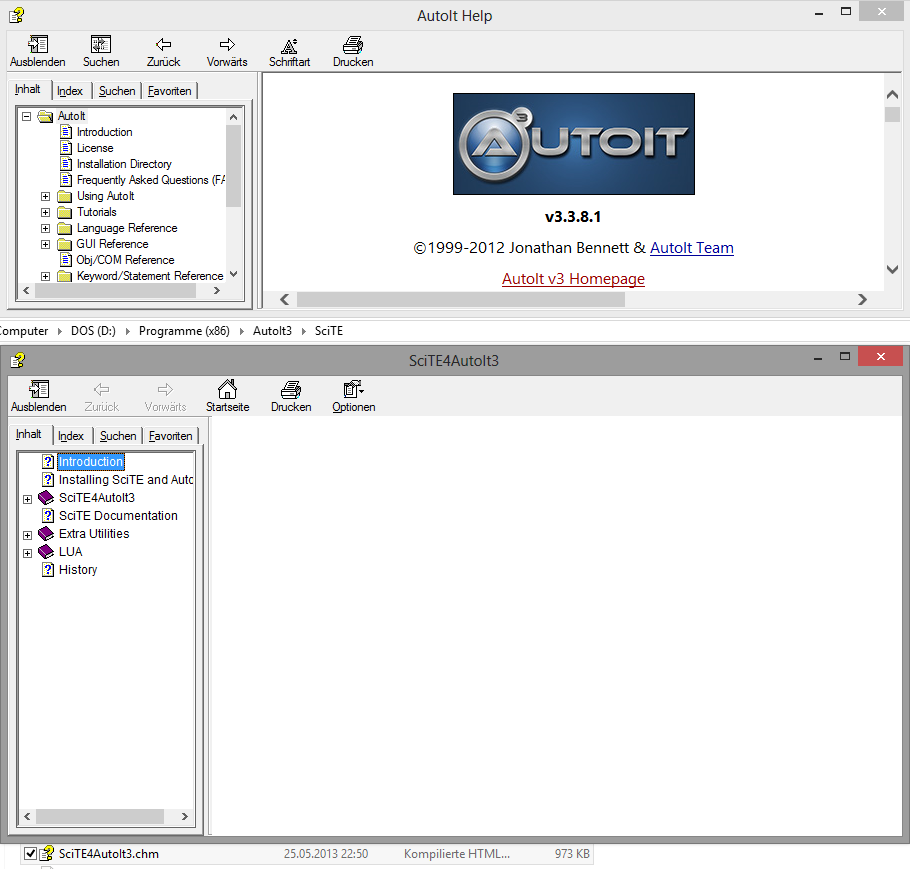The image size is (910, 869).
Task: Click horizontal scrollbar under AutoIt Help content
Action: pos(460,300)
